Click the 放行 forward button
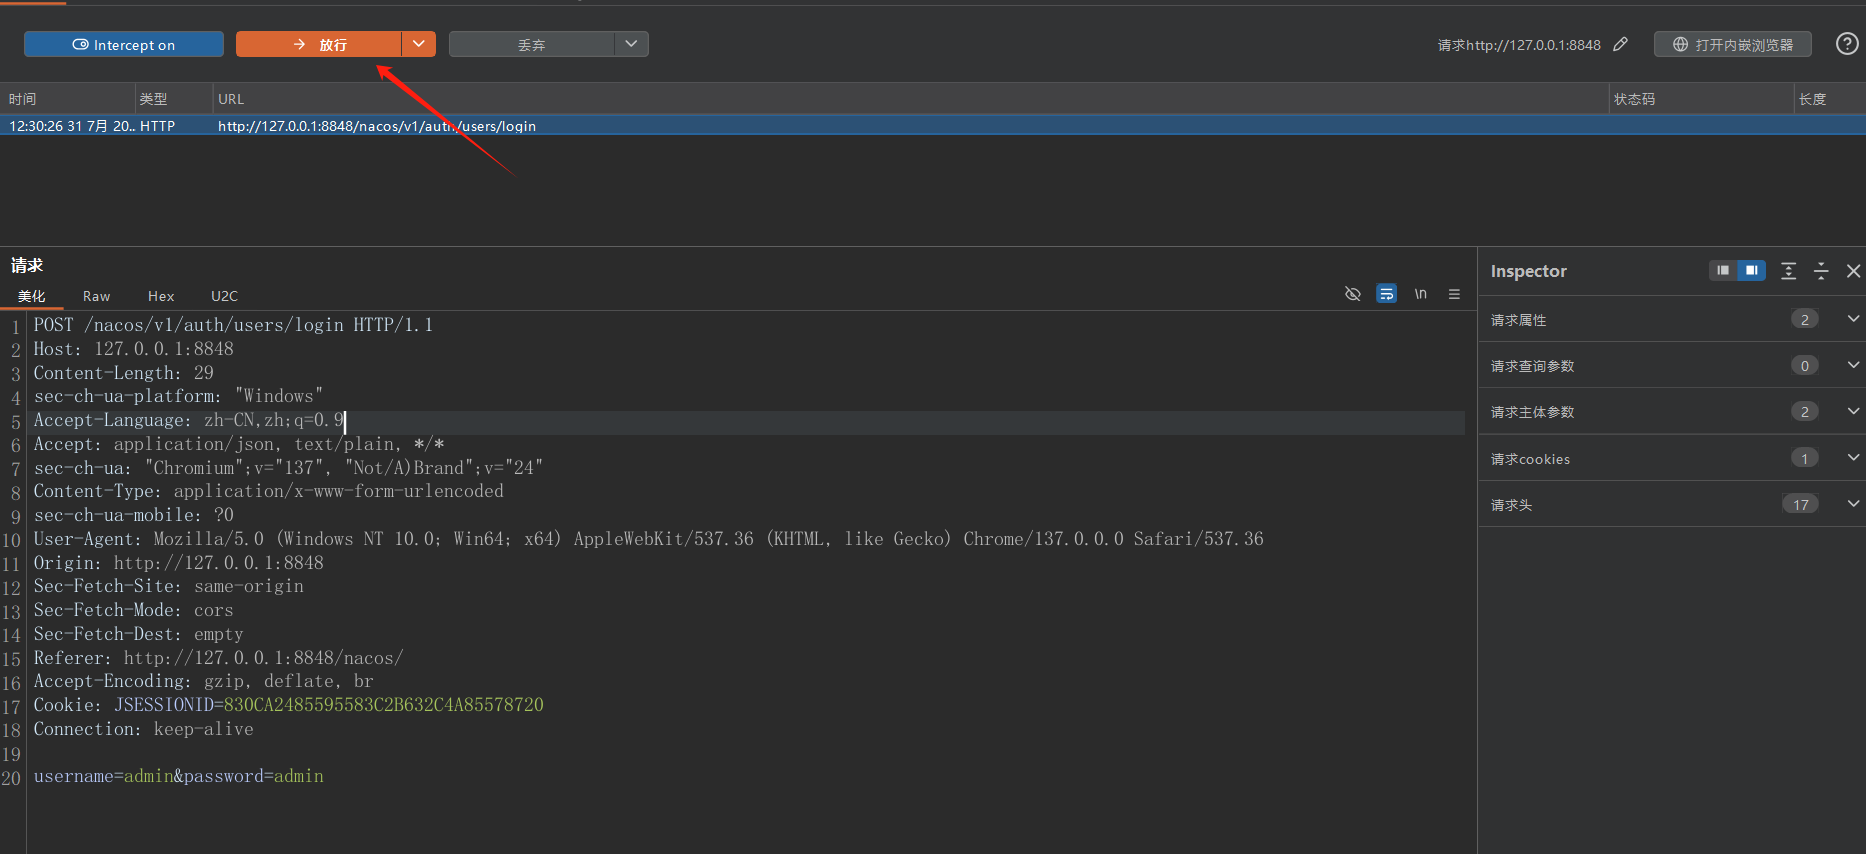This screenshot has height=854, width=1866. [x=319, y=44]
